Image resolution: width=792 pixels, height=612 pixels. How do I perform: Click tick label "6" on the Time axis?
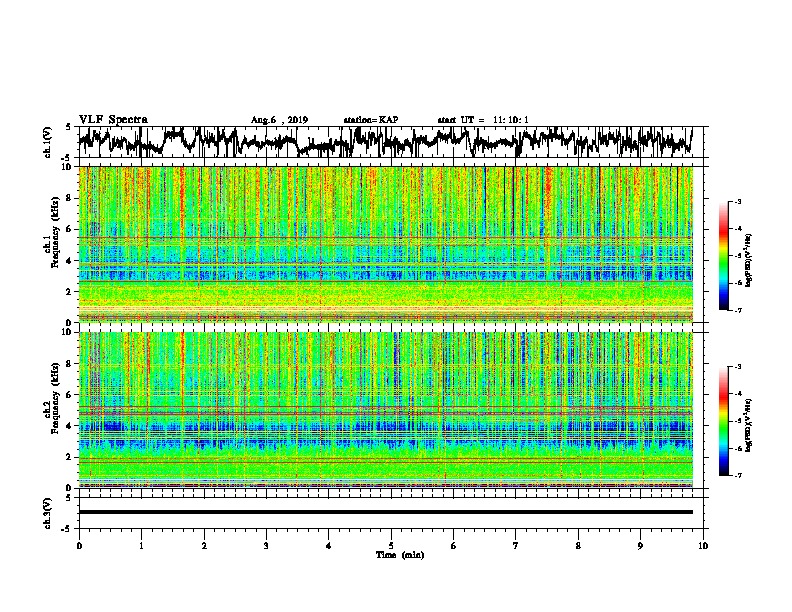coord(454,546)
